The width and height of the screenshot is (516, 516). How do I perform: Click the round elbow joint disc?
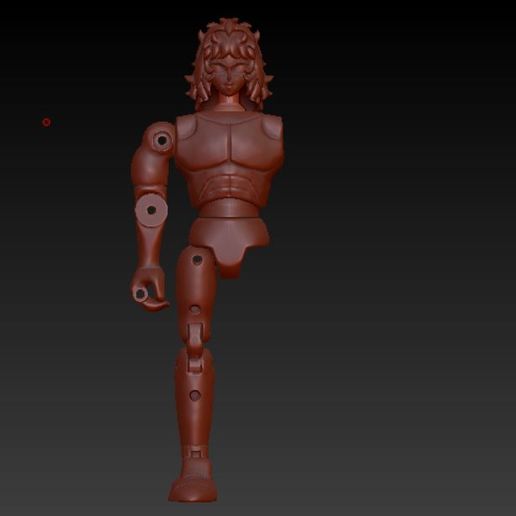151,210
